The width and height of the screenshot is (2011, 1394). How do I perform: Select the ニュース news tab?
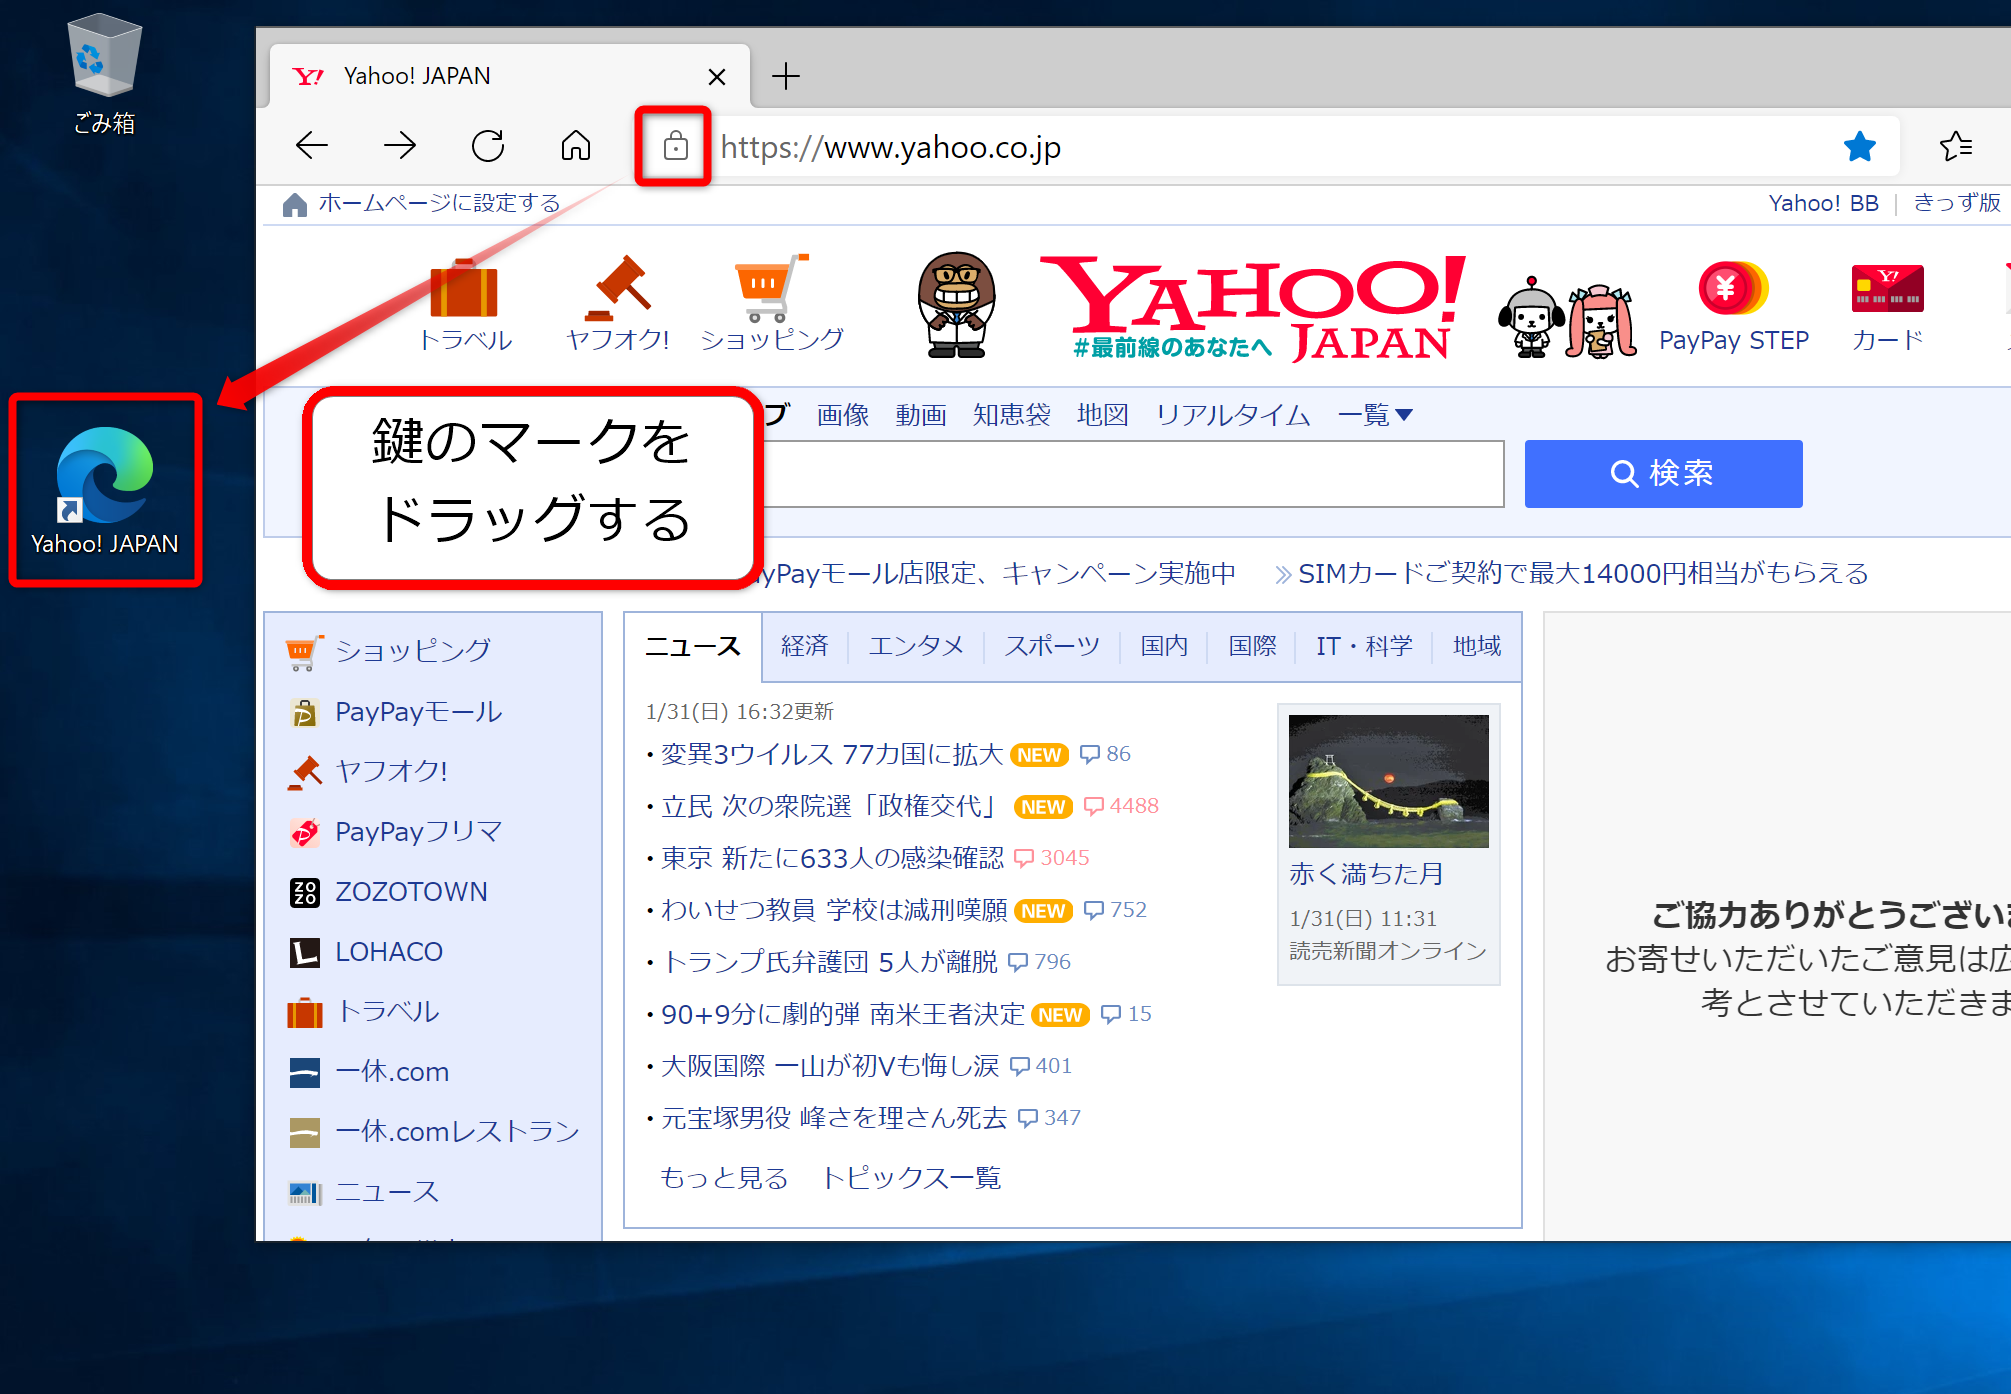[x=693, y=647]
